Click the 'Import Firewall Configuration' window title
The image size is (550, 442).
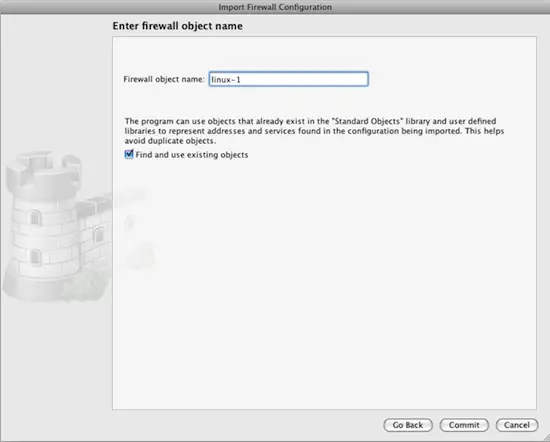click(275, 7)
